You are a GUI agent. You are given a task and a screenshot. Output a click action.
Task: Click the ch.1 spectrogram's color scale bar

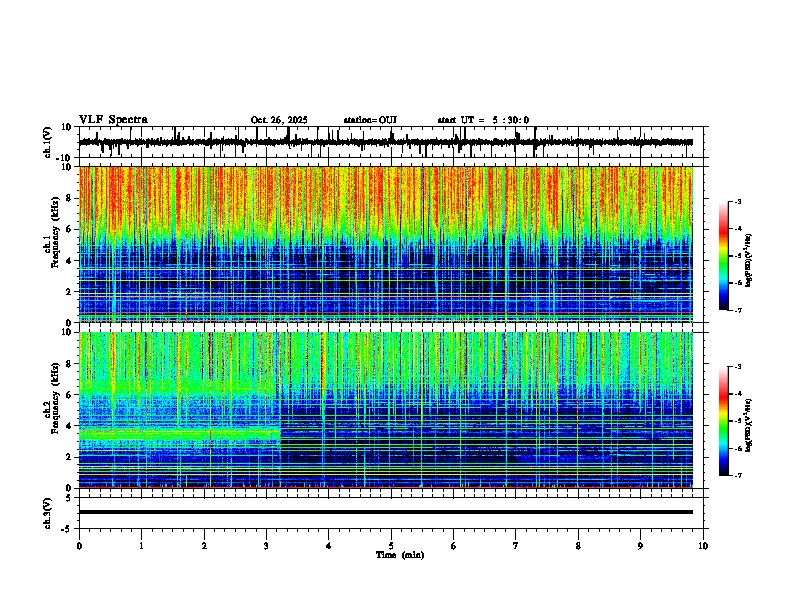click(724, 256)
